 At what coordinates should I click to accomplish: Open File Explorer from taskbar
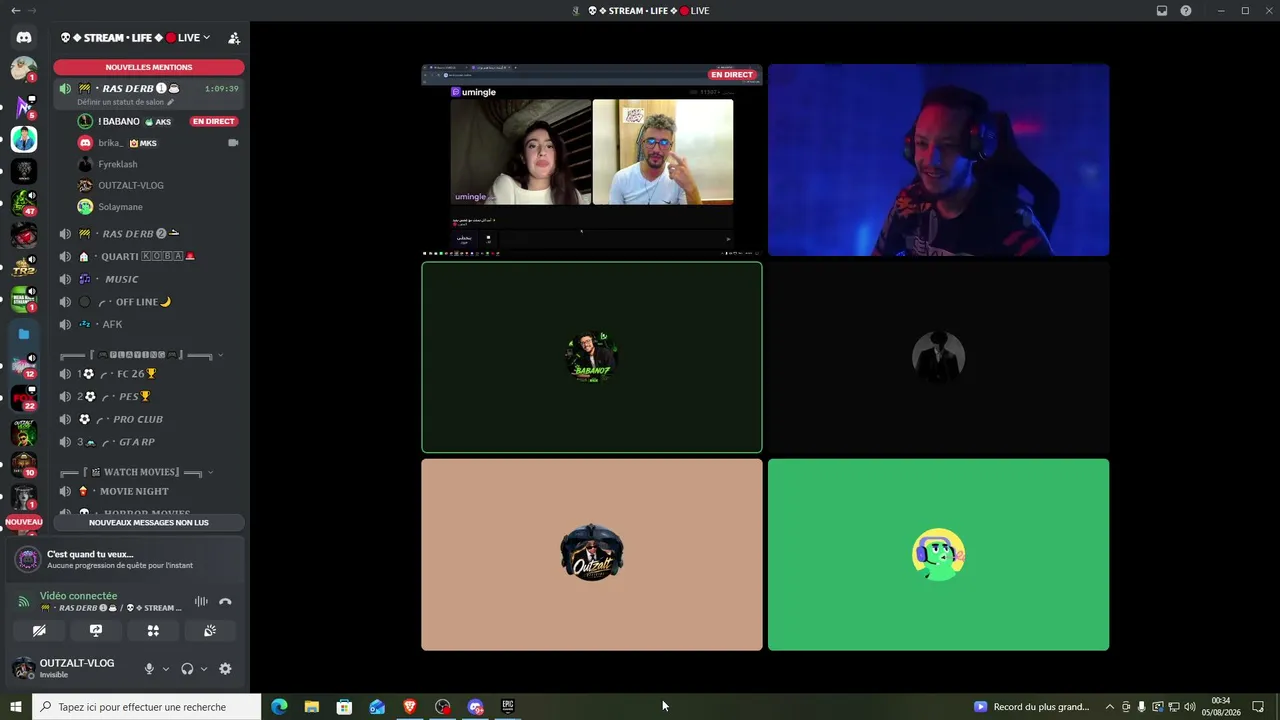pyautogui.click(x=312, y=707)
